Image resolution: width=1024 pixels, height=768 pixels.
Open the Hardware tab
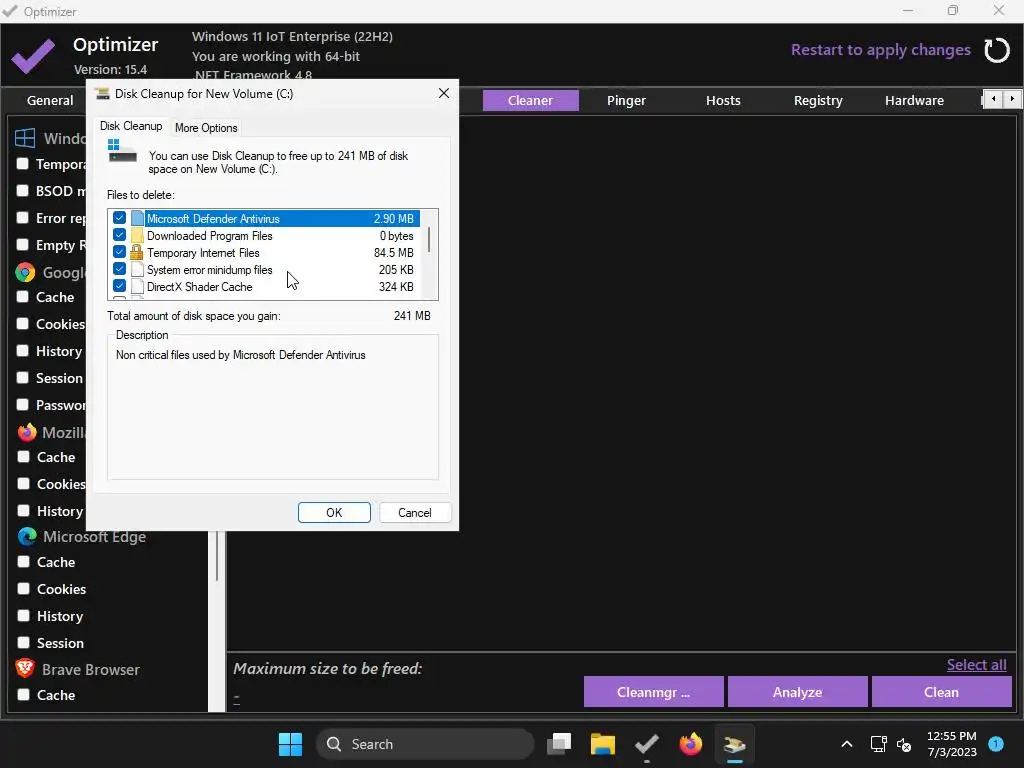[x=914, y=101]
